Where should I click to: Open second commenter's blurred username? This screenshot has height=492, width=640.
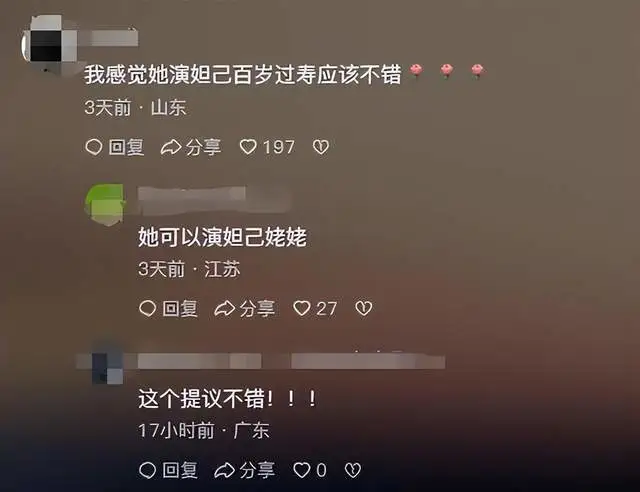coord(214,200)
